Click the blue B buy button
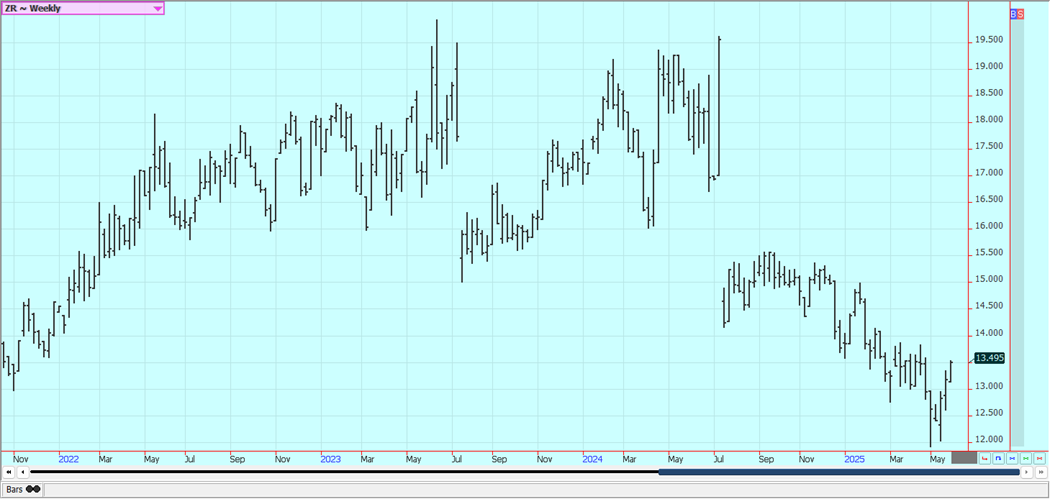Viewport: 1050px width, 499px height. (1013, 14)
